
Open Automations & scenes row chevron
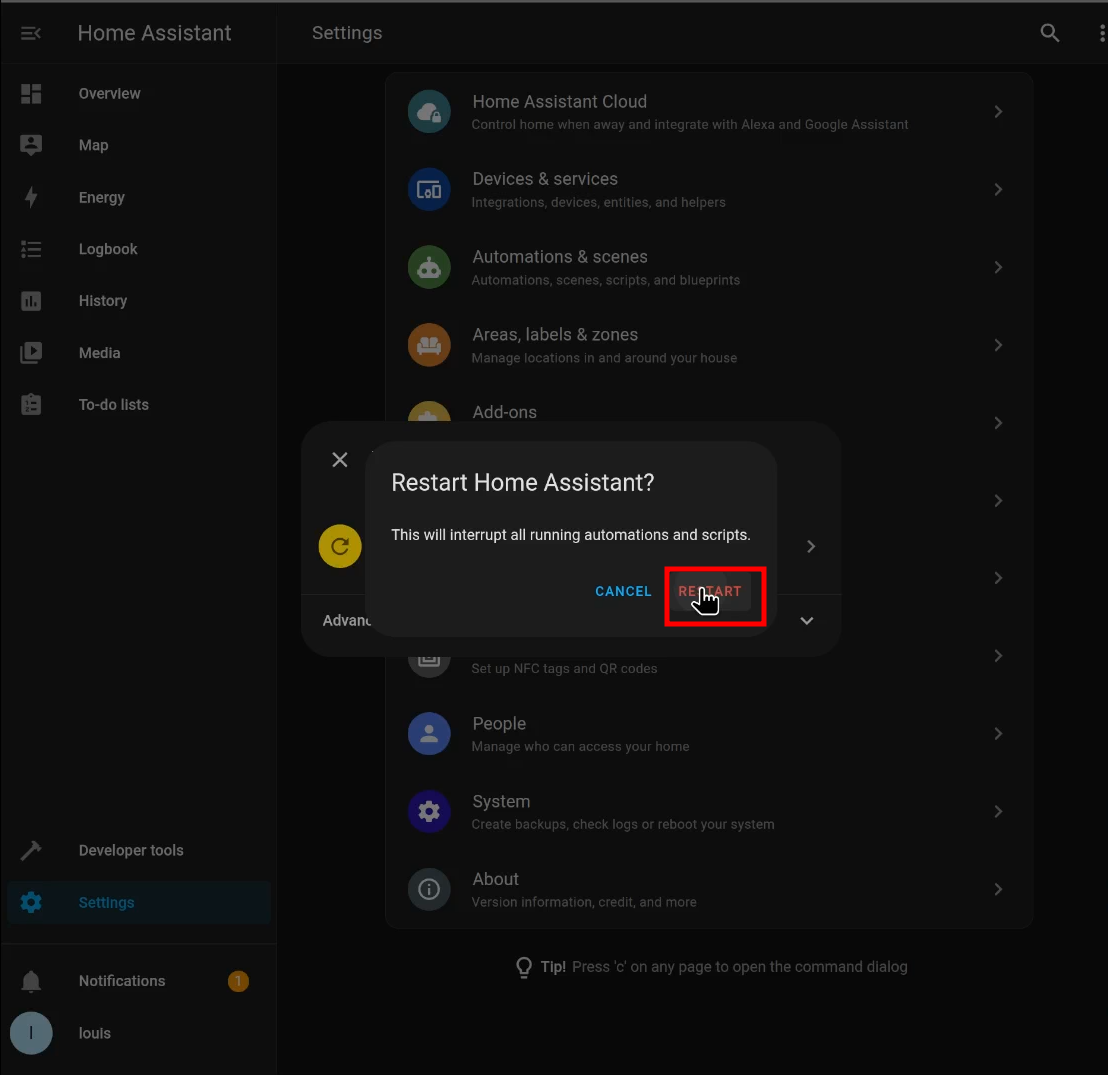click(x=998, y=267)
